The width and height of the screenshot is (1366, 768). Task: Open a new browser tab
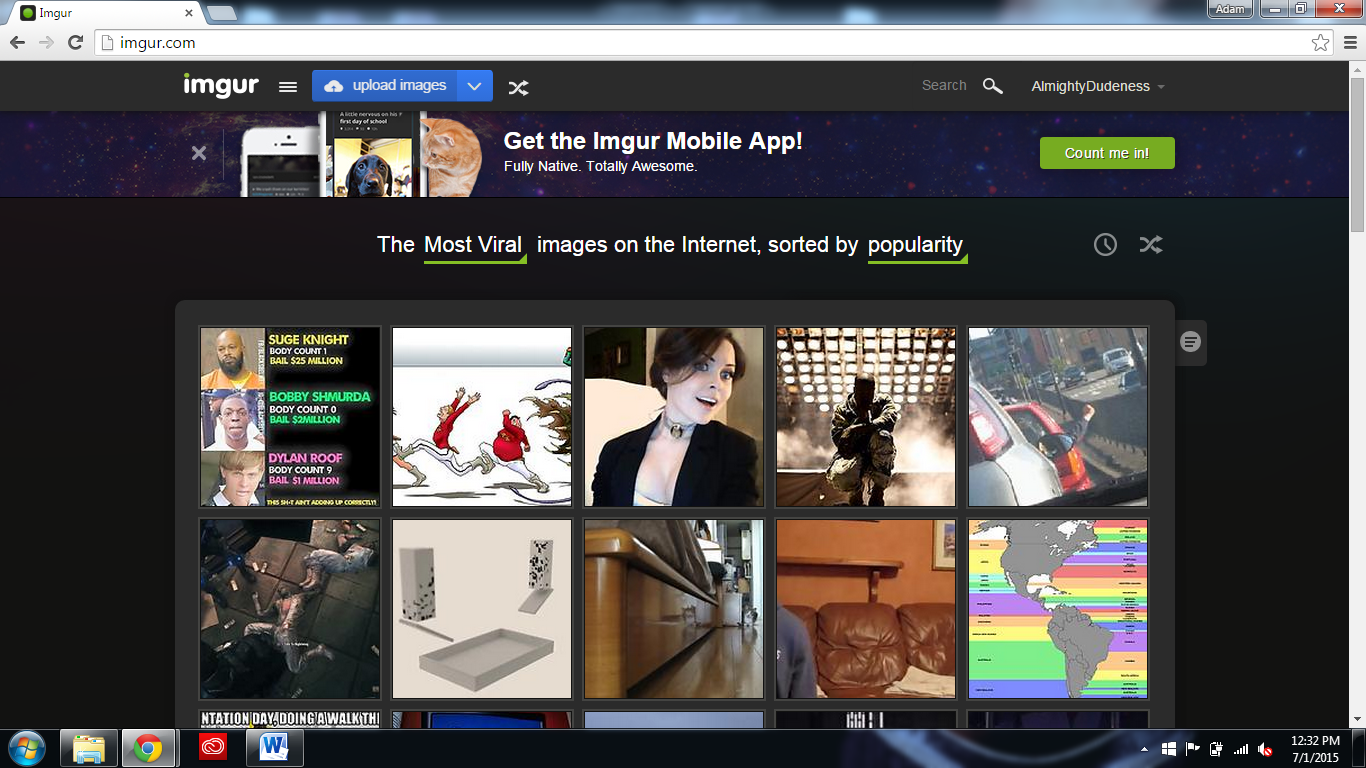221,13
